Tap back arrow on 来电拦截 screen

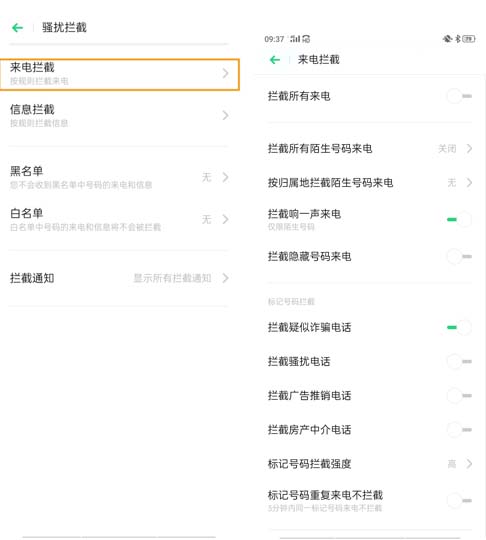pyautogui.click(x=275, y=60)
